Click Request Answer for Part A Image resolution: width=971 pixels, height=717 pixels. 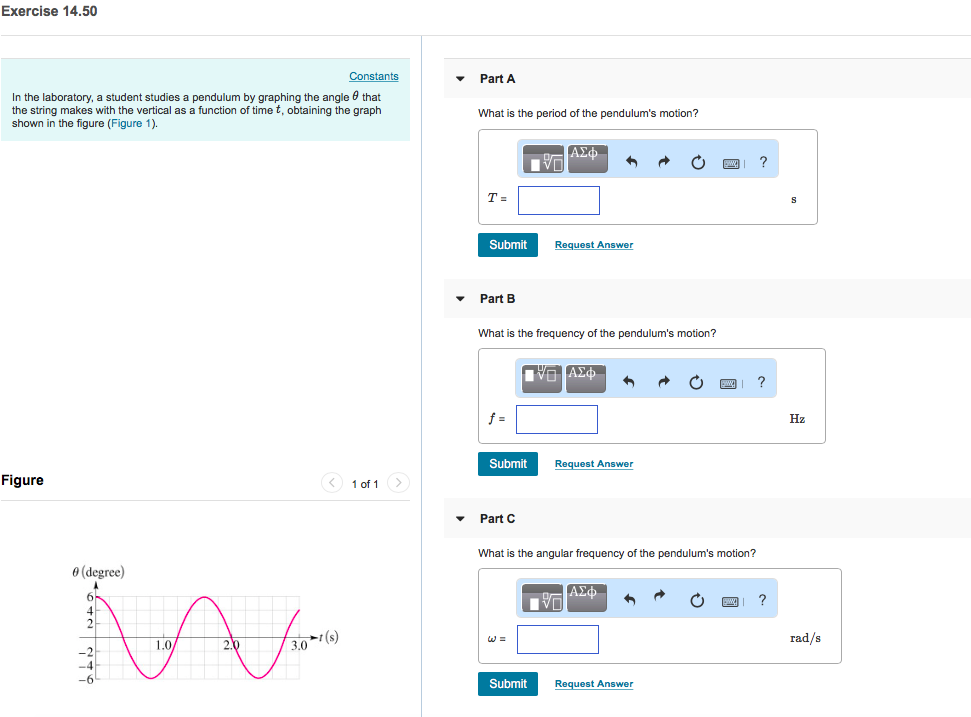[x=593, y=244]
